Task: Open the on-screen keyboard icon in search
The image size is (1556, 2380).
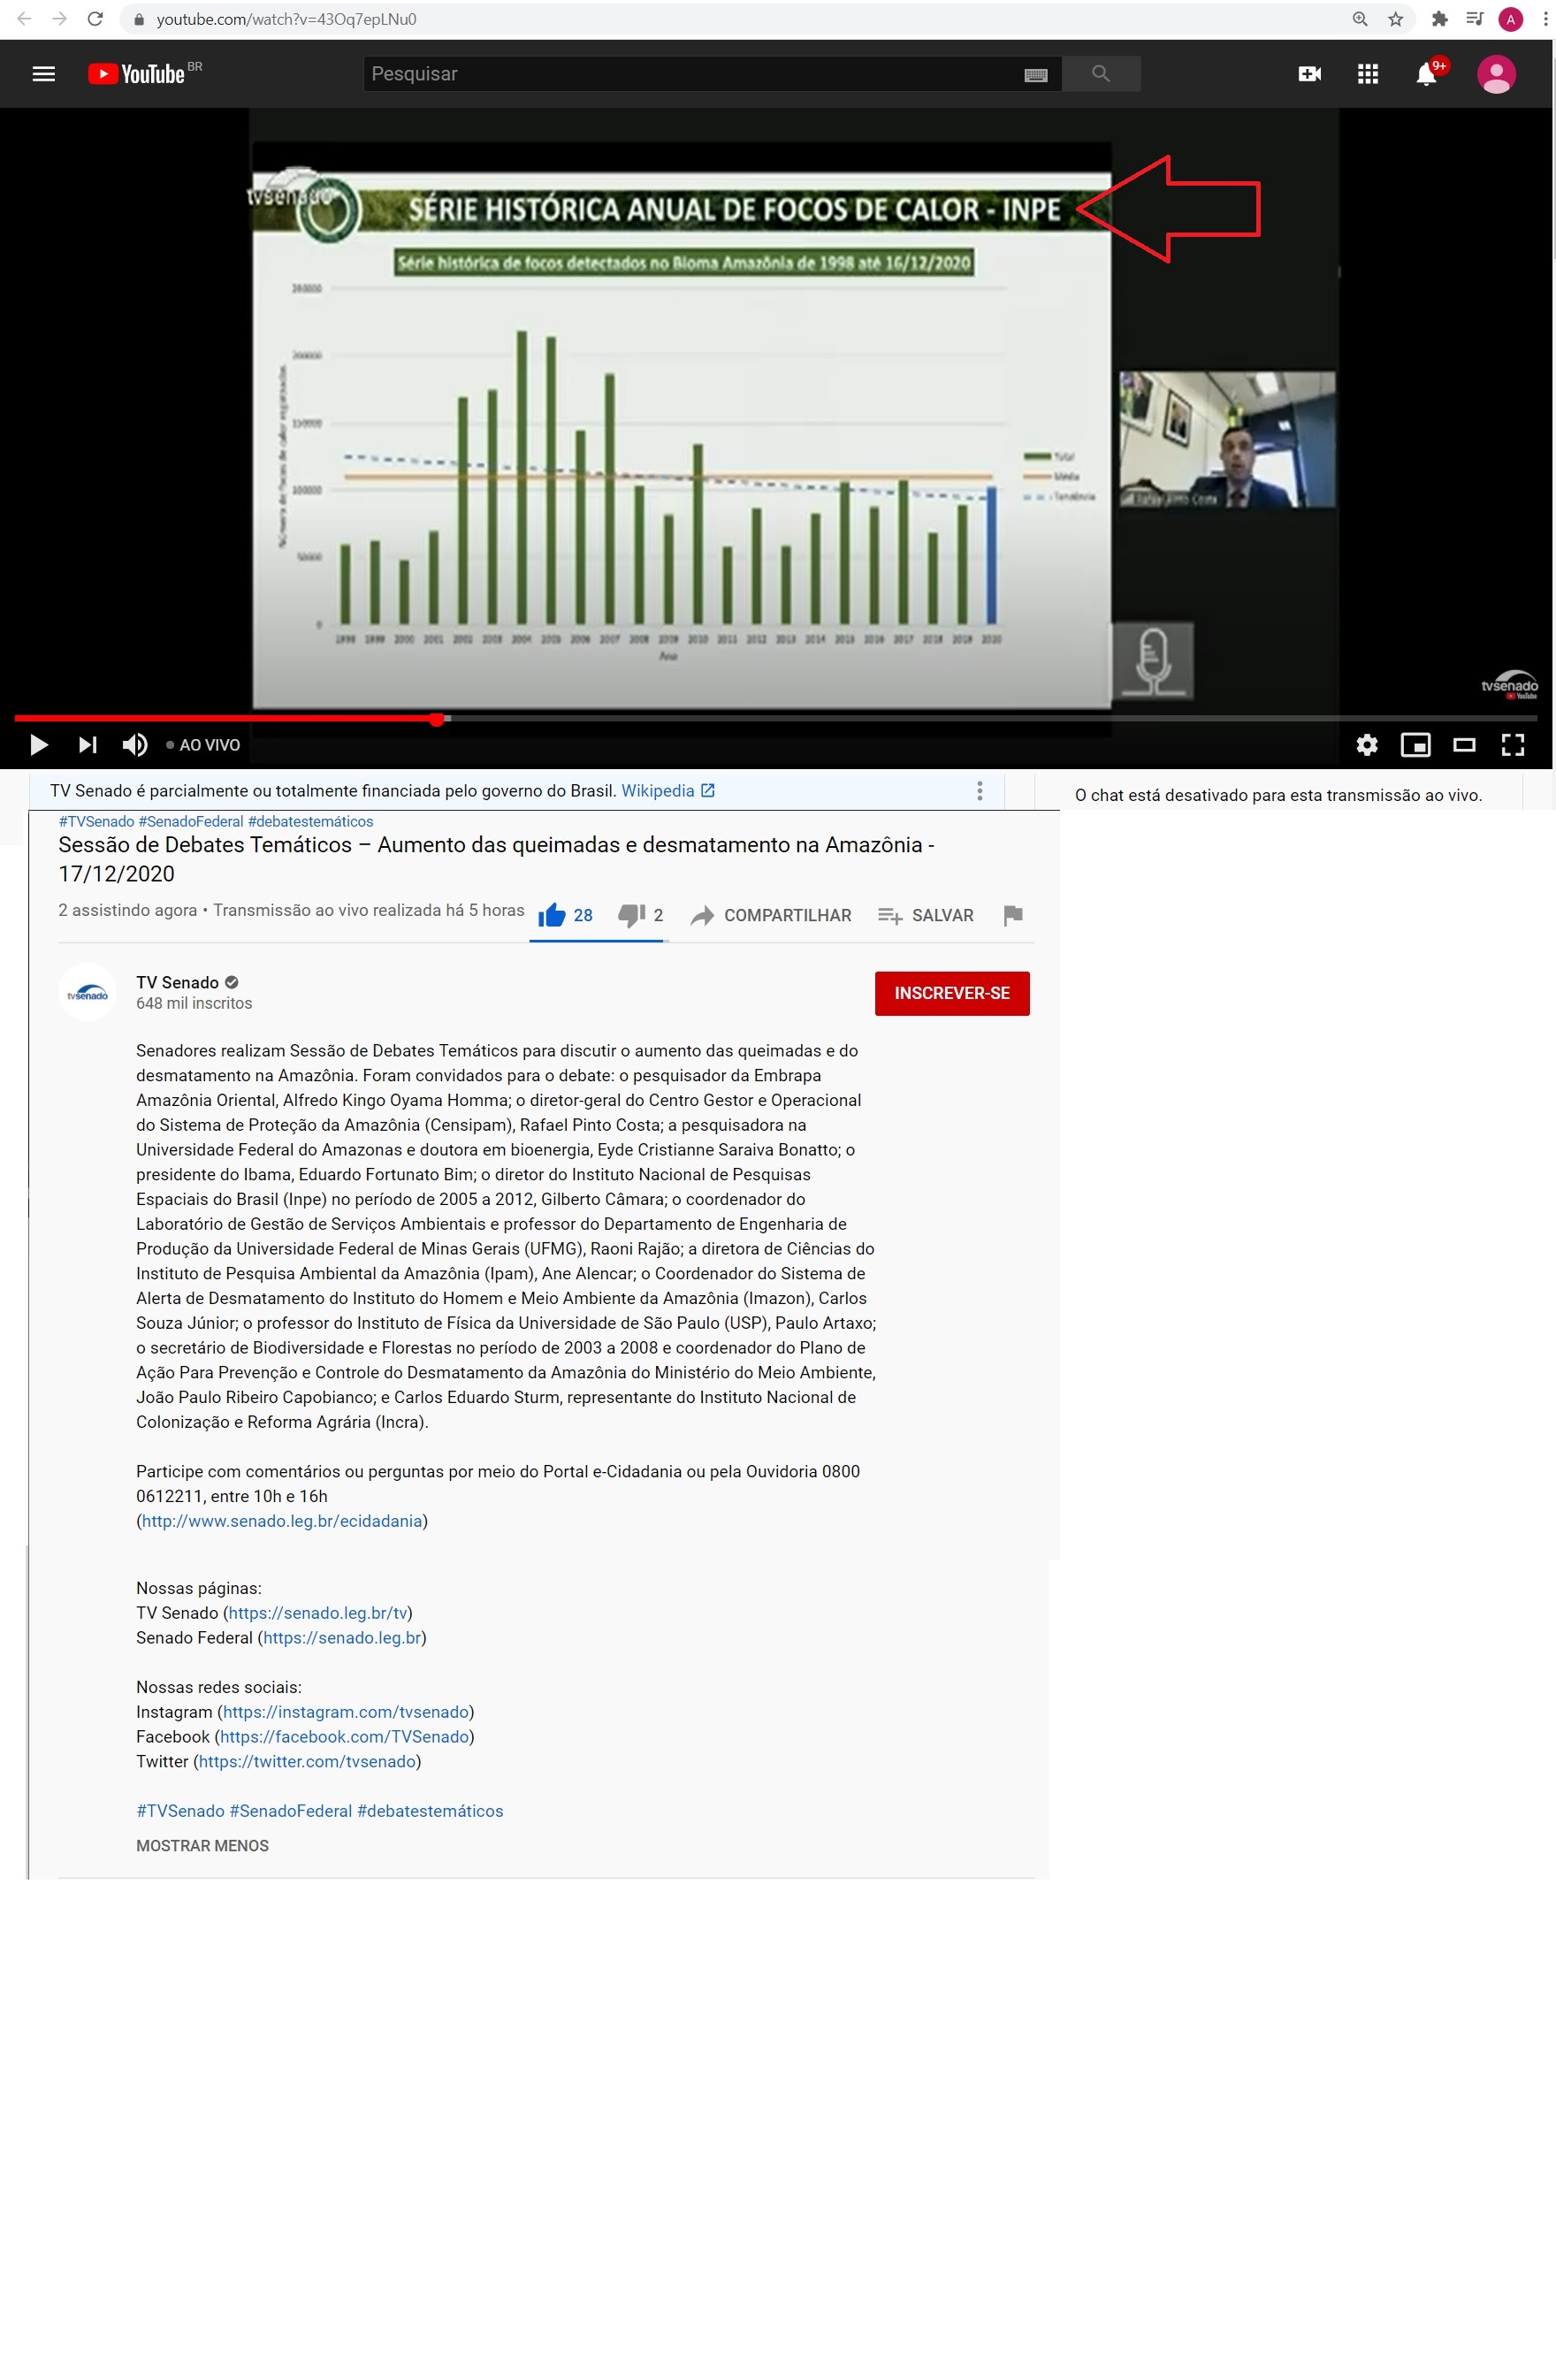Action: [1036, 75]
